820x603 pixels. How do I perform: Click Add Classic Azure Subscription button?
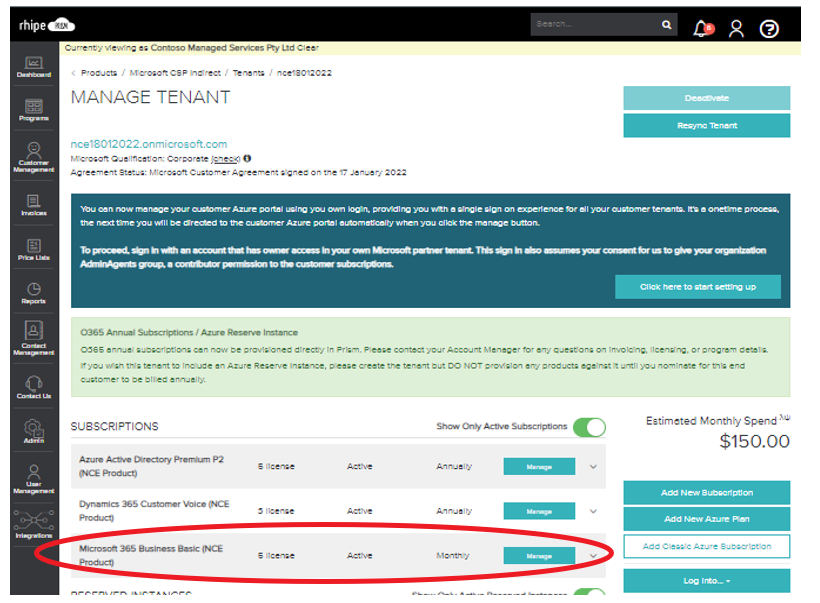[707, 547]
